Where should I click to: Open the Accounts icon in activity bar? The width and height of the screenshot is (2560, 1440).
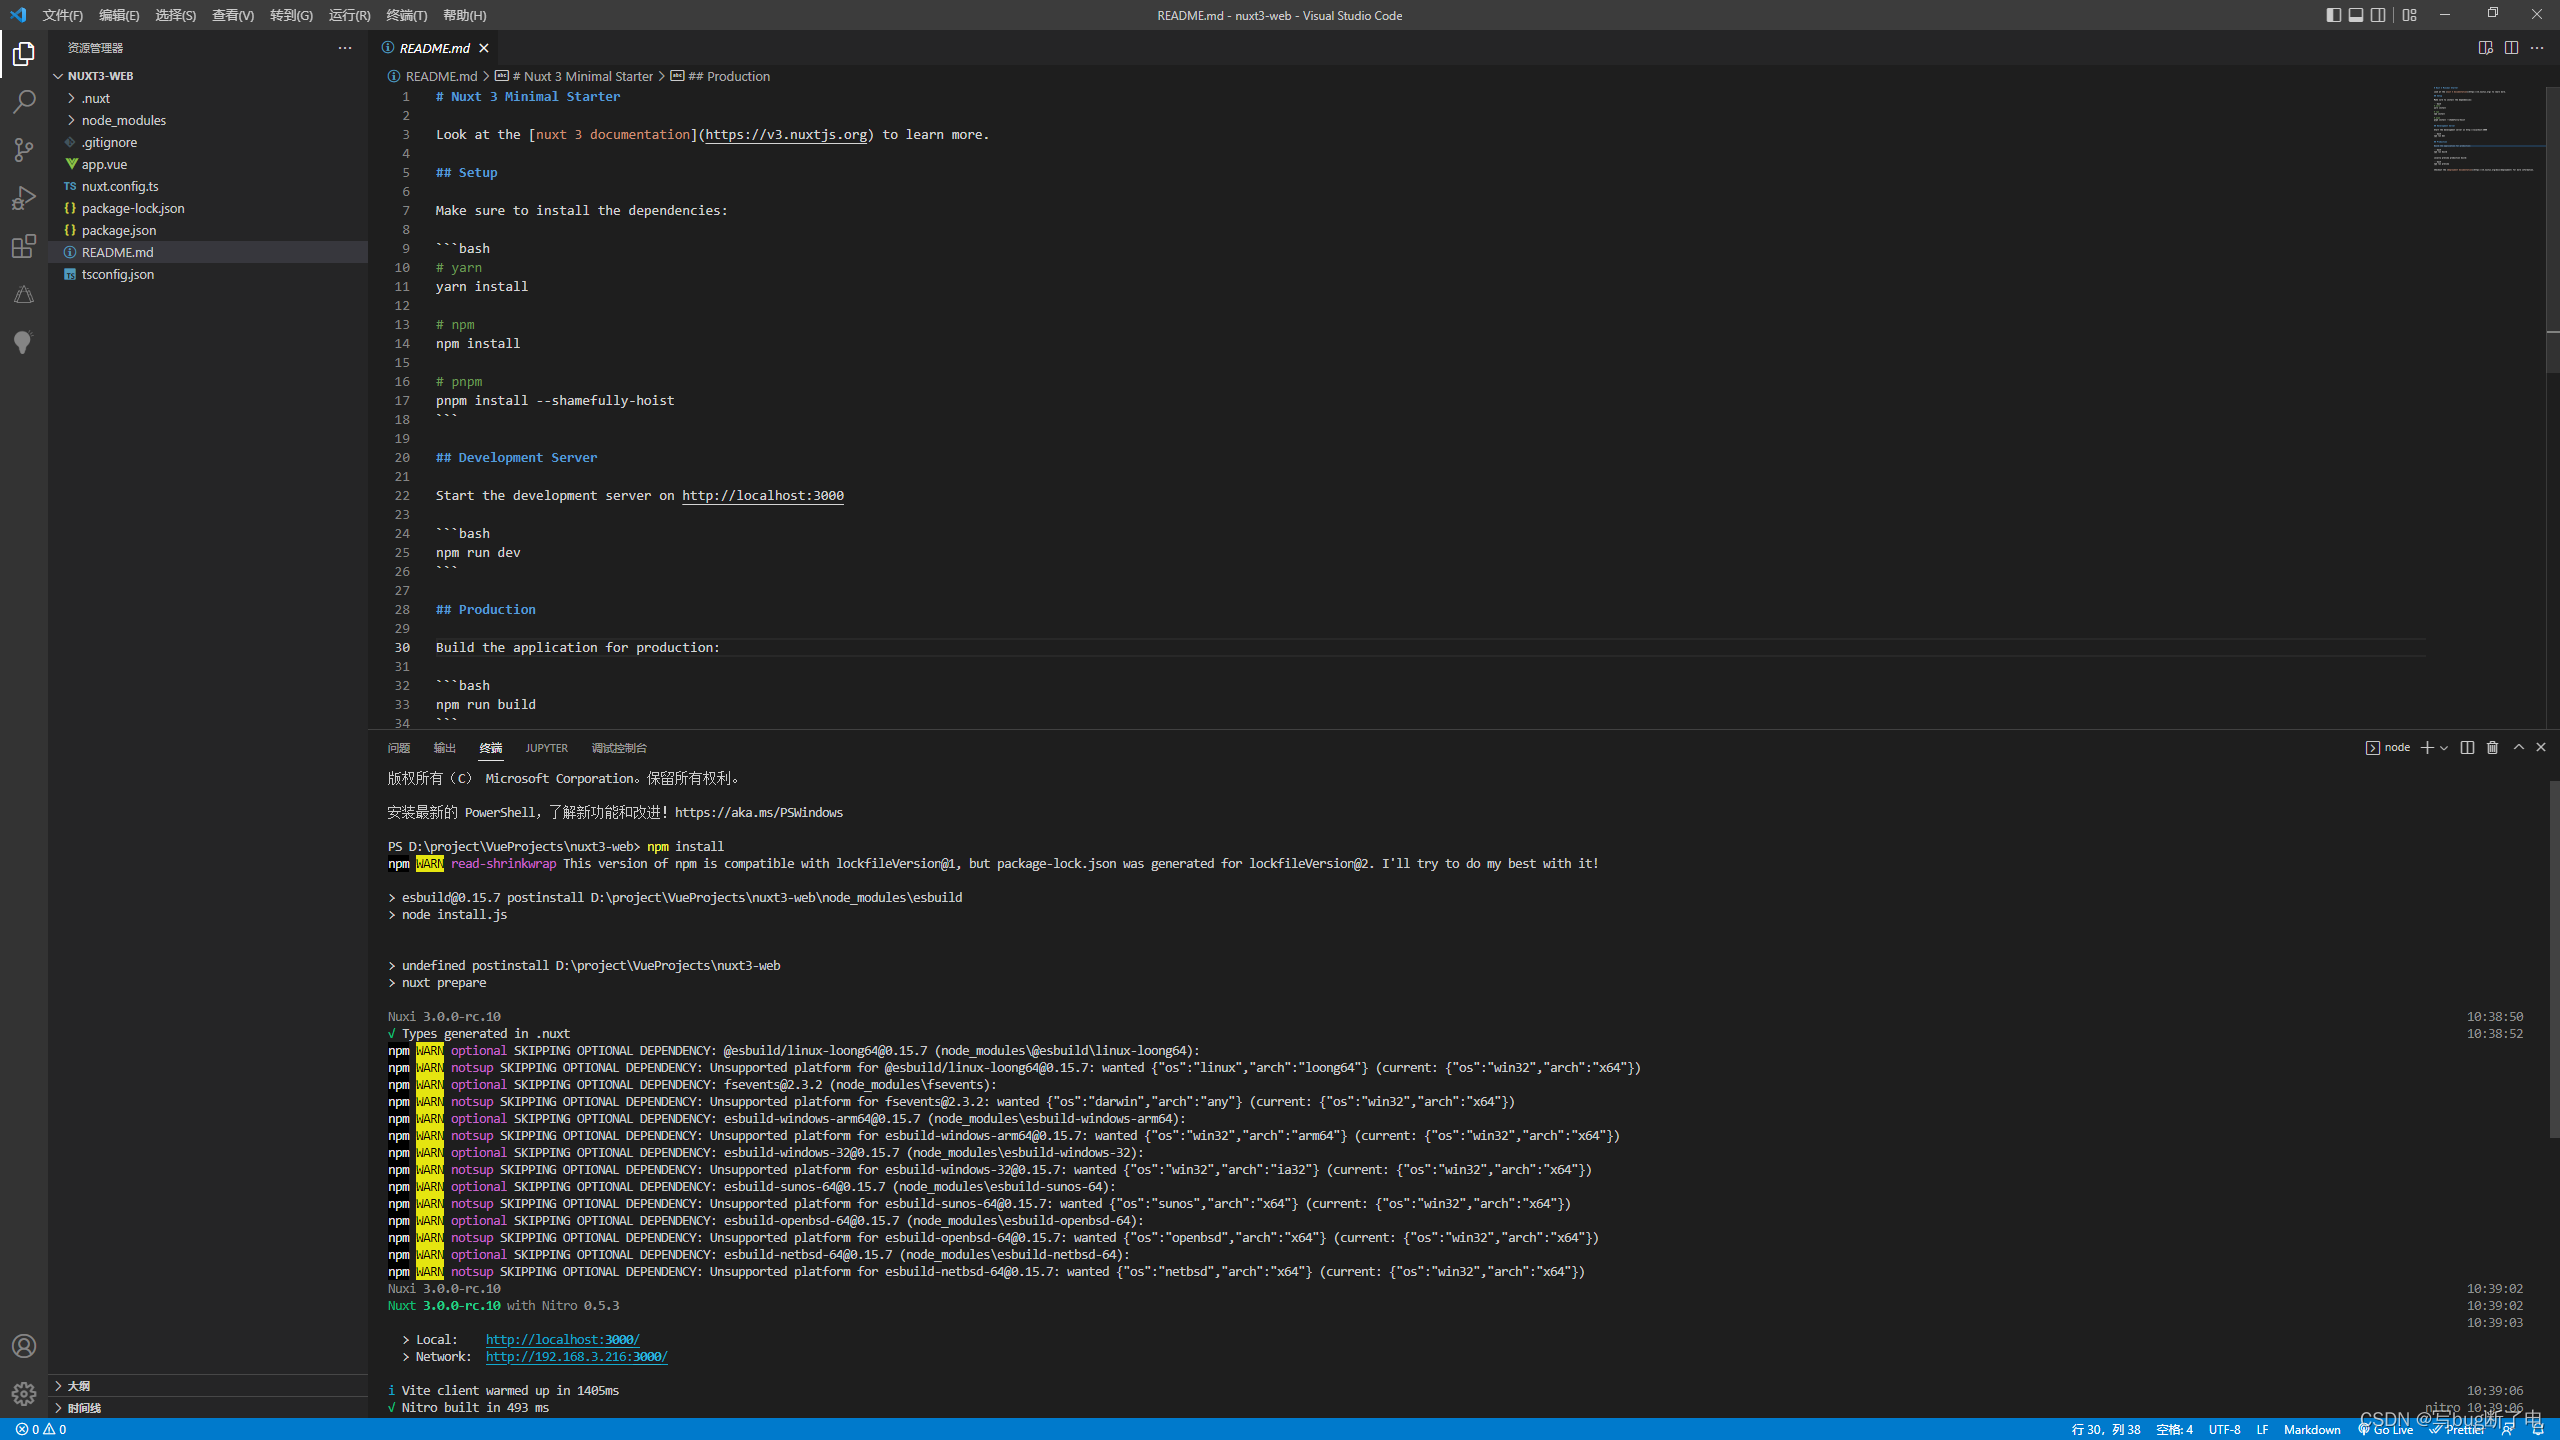pyautogui.click(x=24, y=1346)
